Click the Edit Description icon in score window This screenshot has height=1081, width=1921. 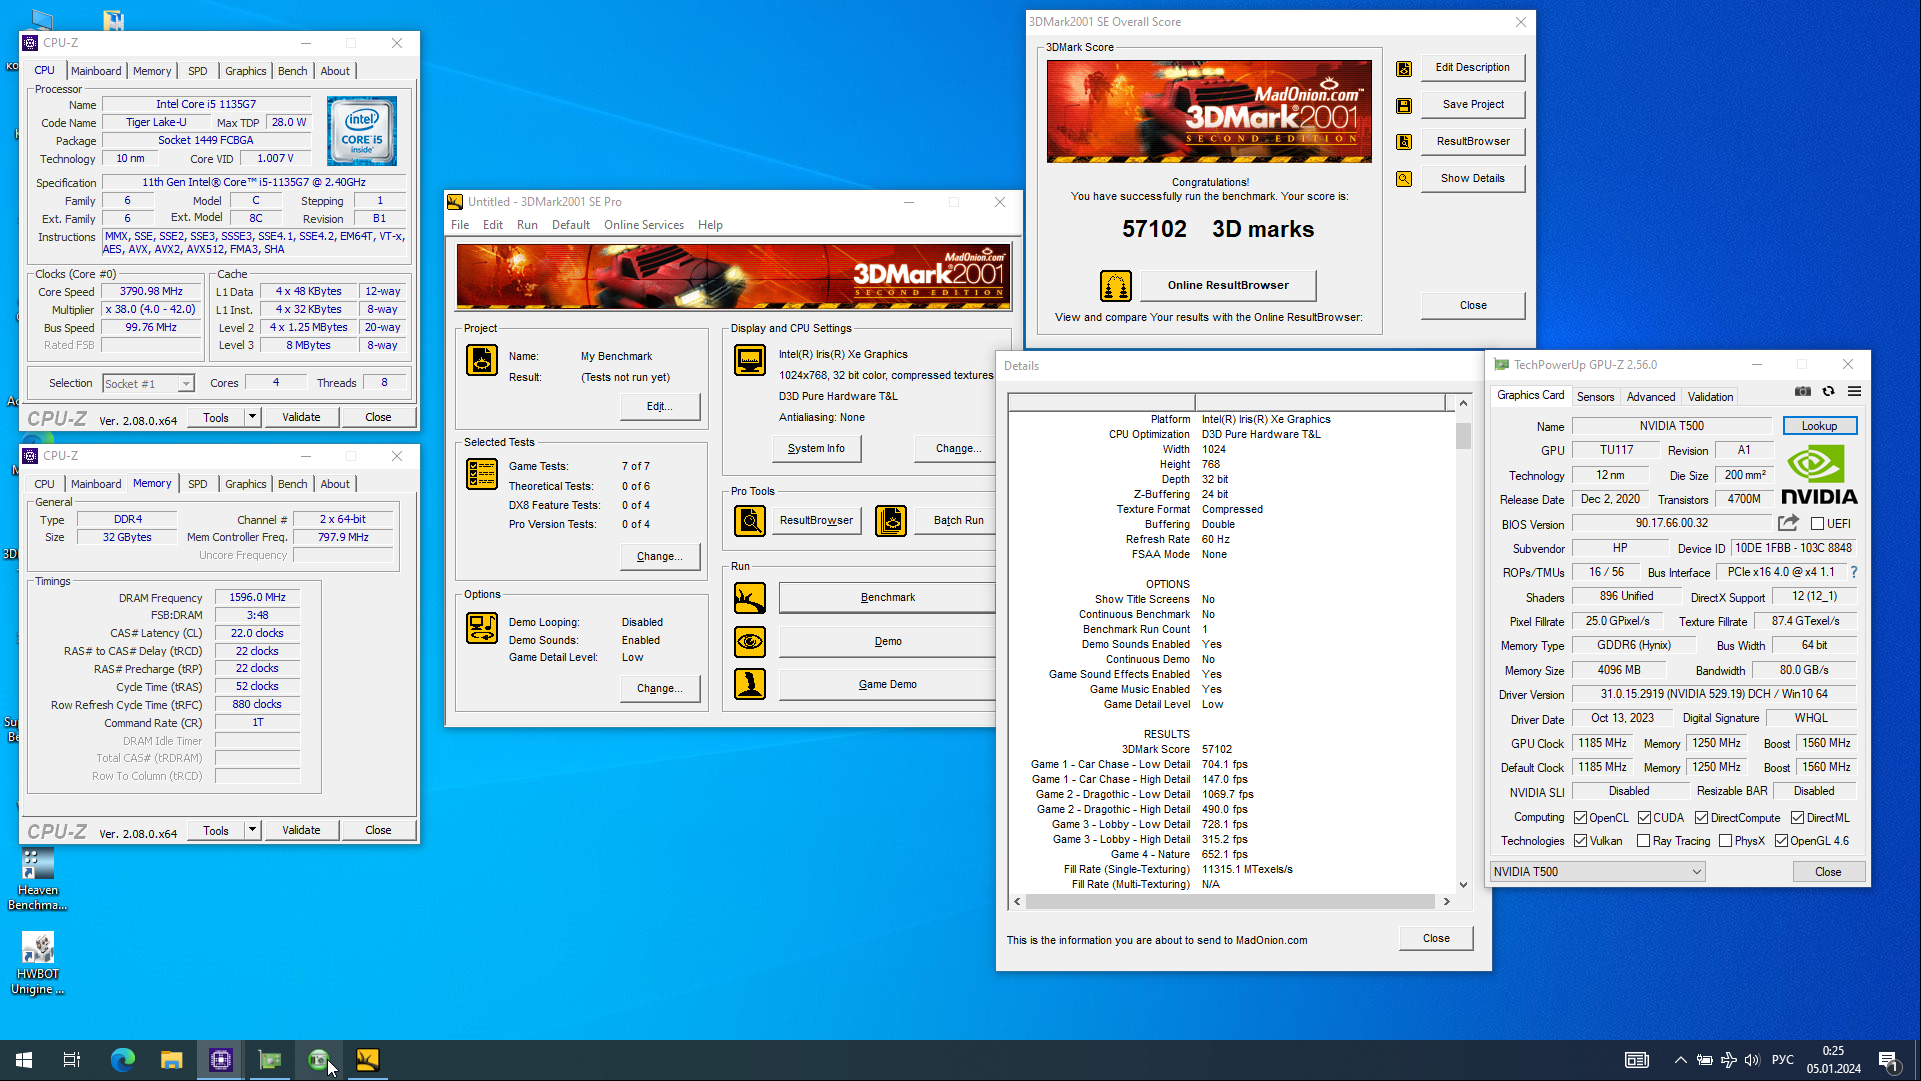click(1404, 69)
